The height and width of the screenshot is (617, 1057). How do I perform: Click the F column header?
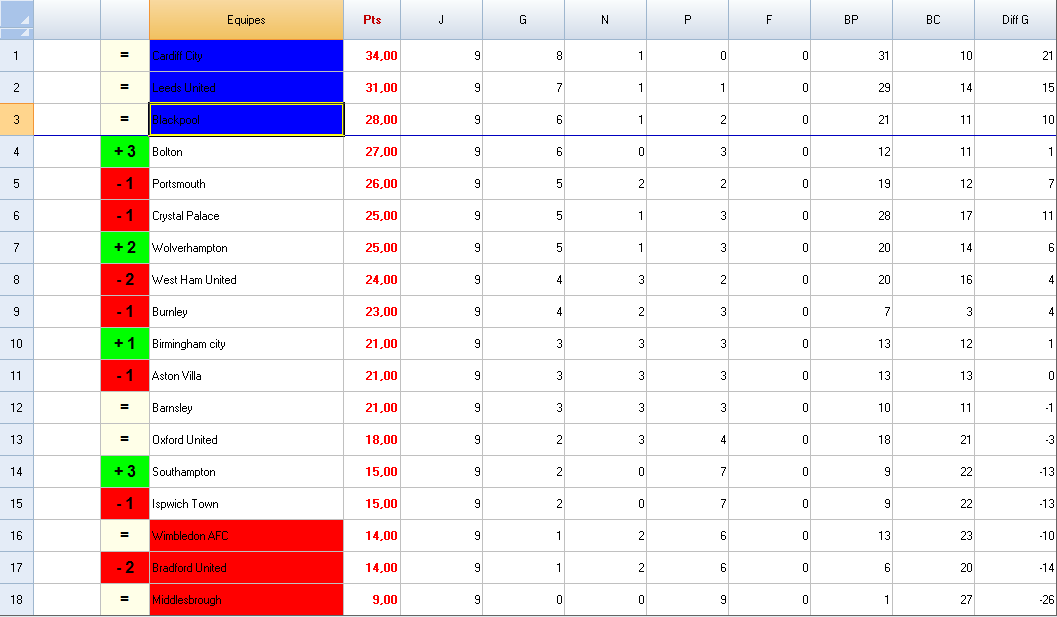pos(769,20)
